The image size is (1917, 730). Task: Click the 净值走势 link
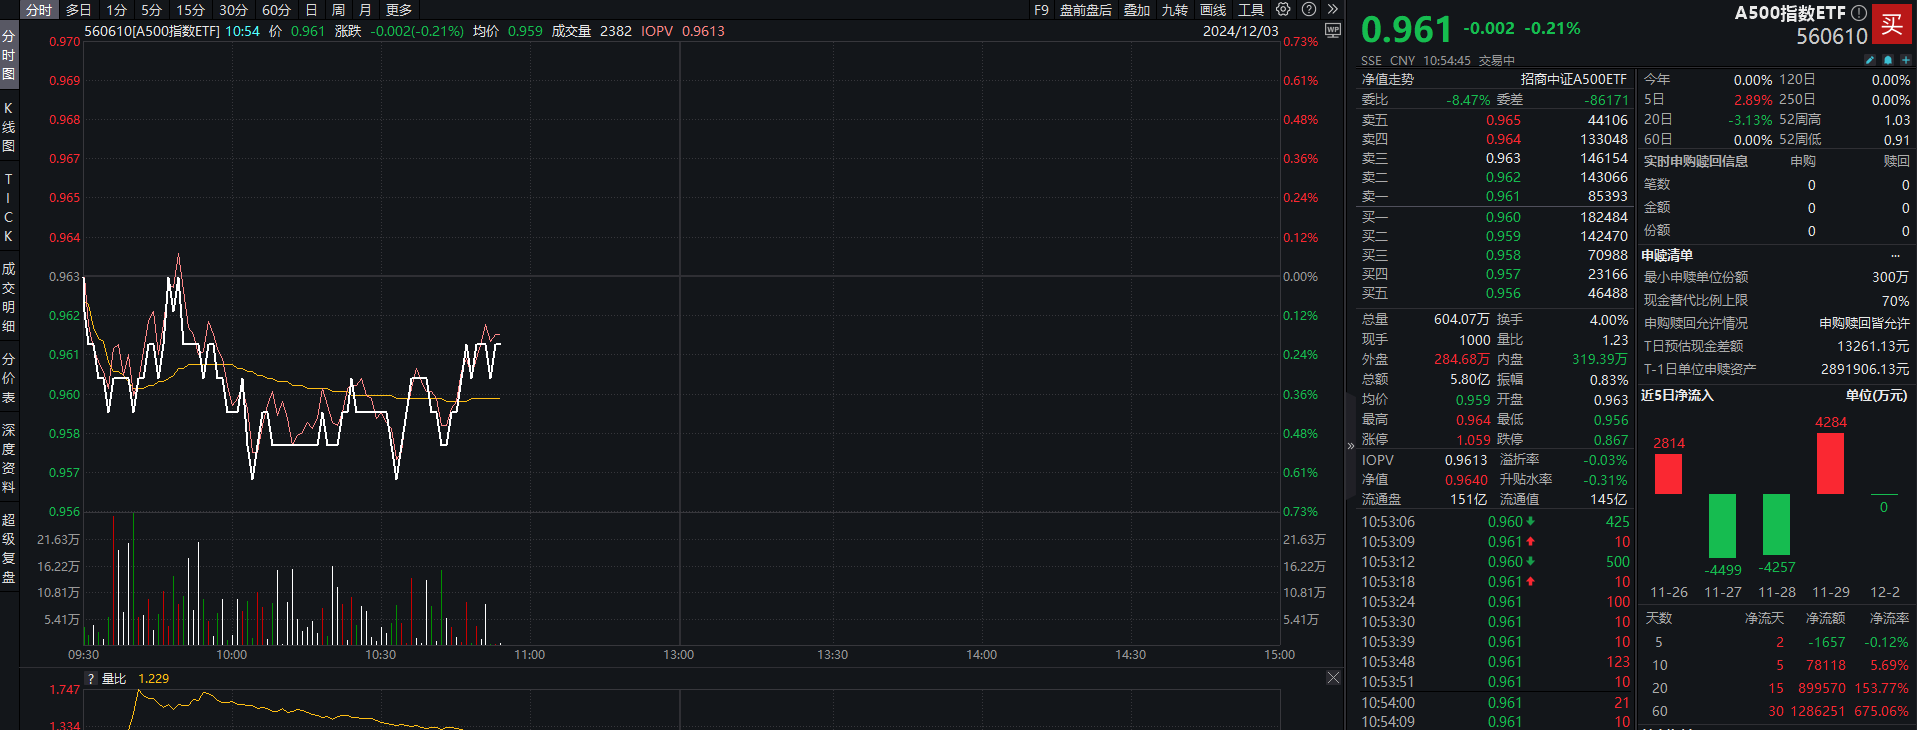click(1387, 79)
